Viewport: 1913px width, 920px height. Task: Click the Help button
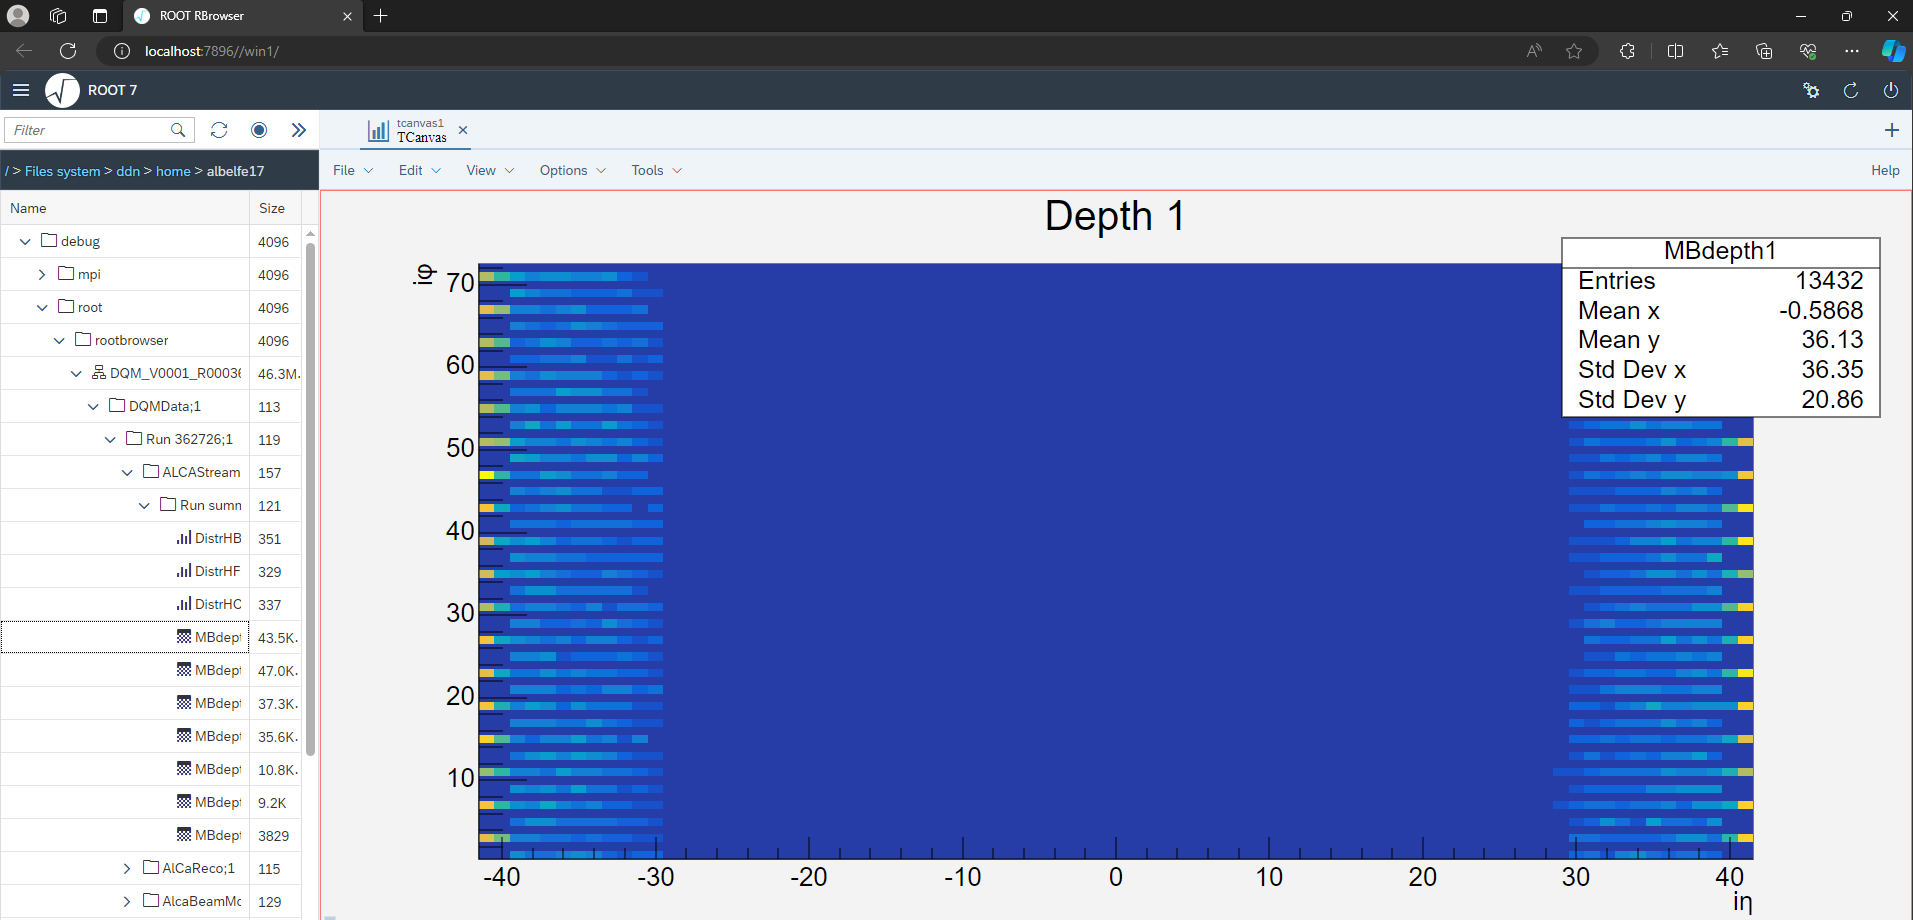tap(1884, 171)
